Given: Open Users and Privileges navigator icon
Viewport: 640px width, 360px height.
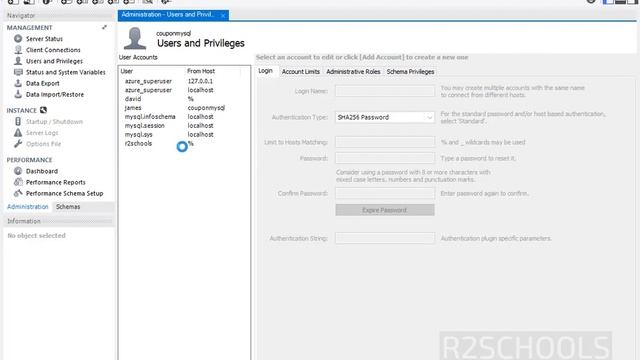Looking at the screenshot, I should pos(18,61).
